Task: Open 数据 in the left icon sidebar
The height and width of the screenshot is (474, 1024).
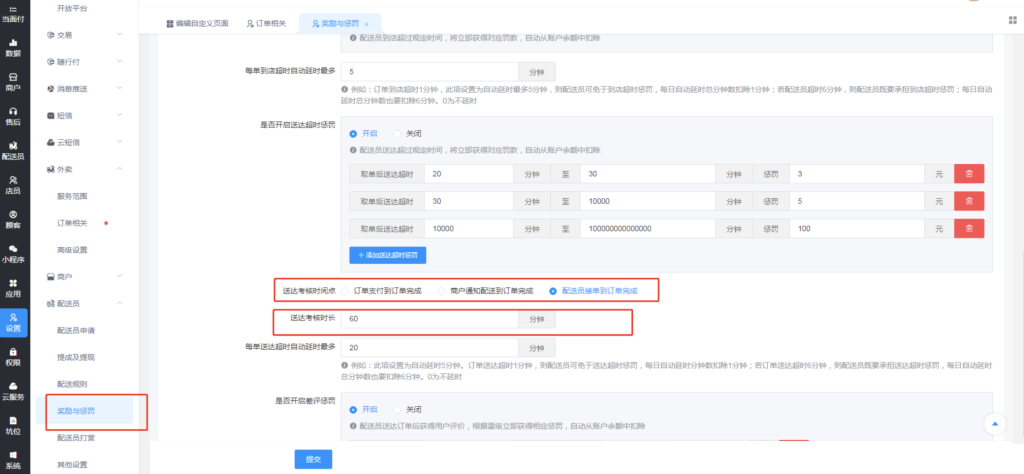Action: tap(13, 47)
